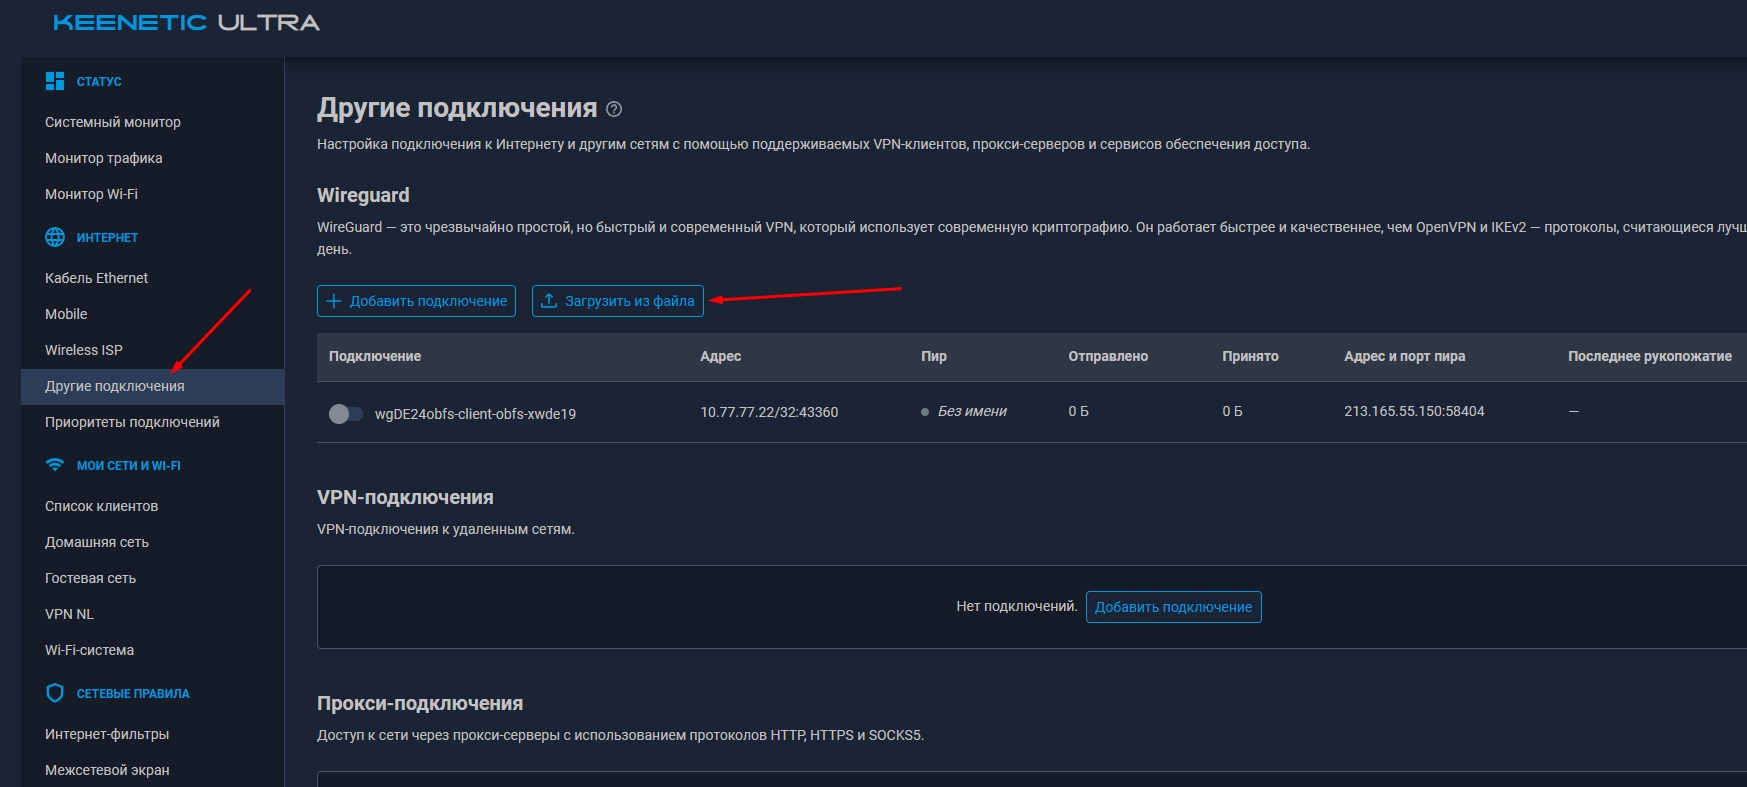
Task: Open 'Системный монитор' menu item
Action: [x=113, y=122]
